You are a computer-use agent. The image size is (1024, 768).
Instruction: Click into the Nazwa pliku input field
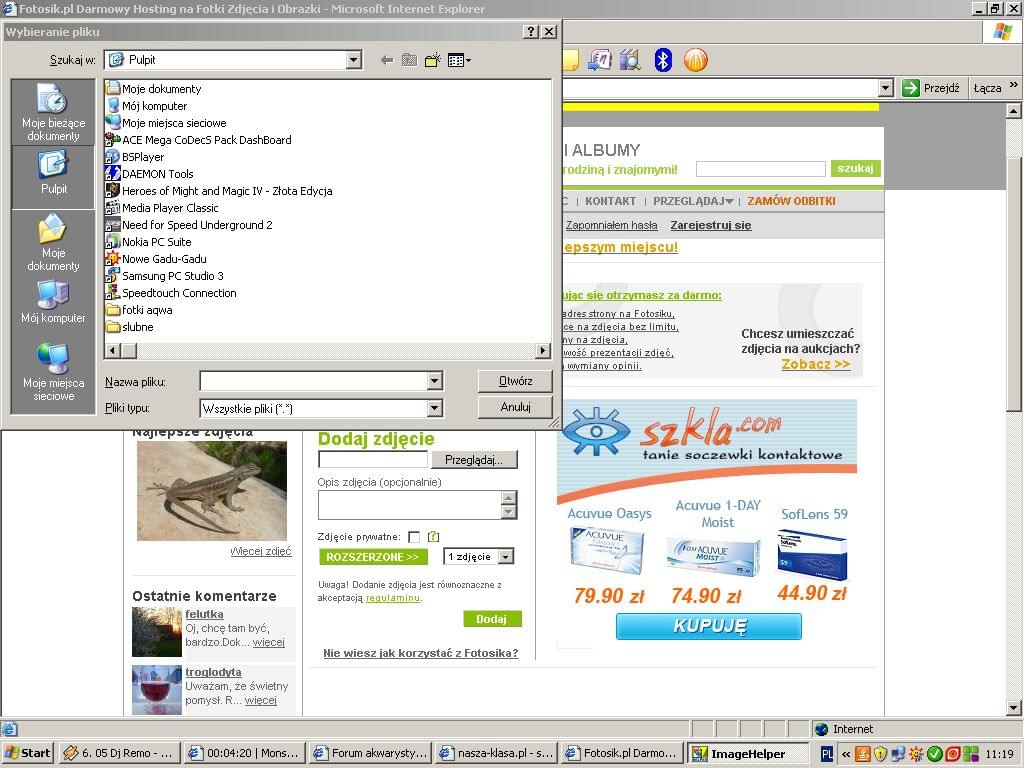(313, 381)
